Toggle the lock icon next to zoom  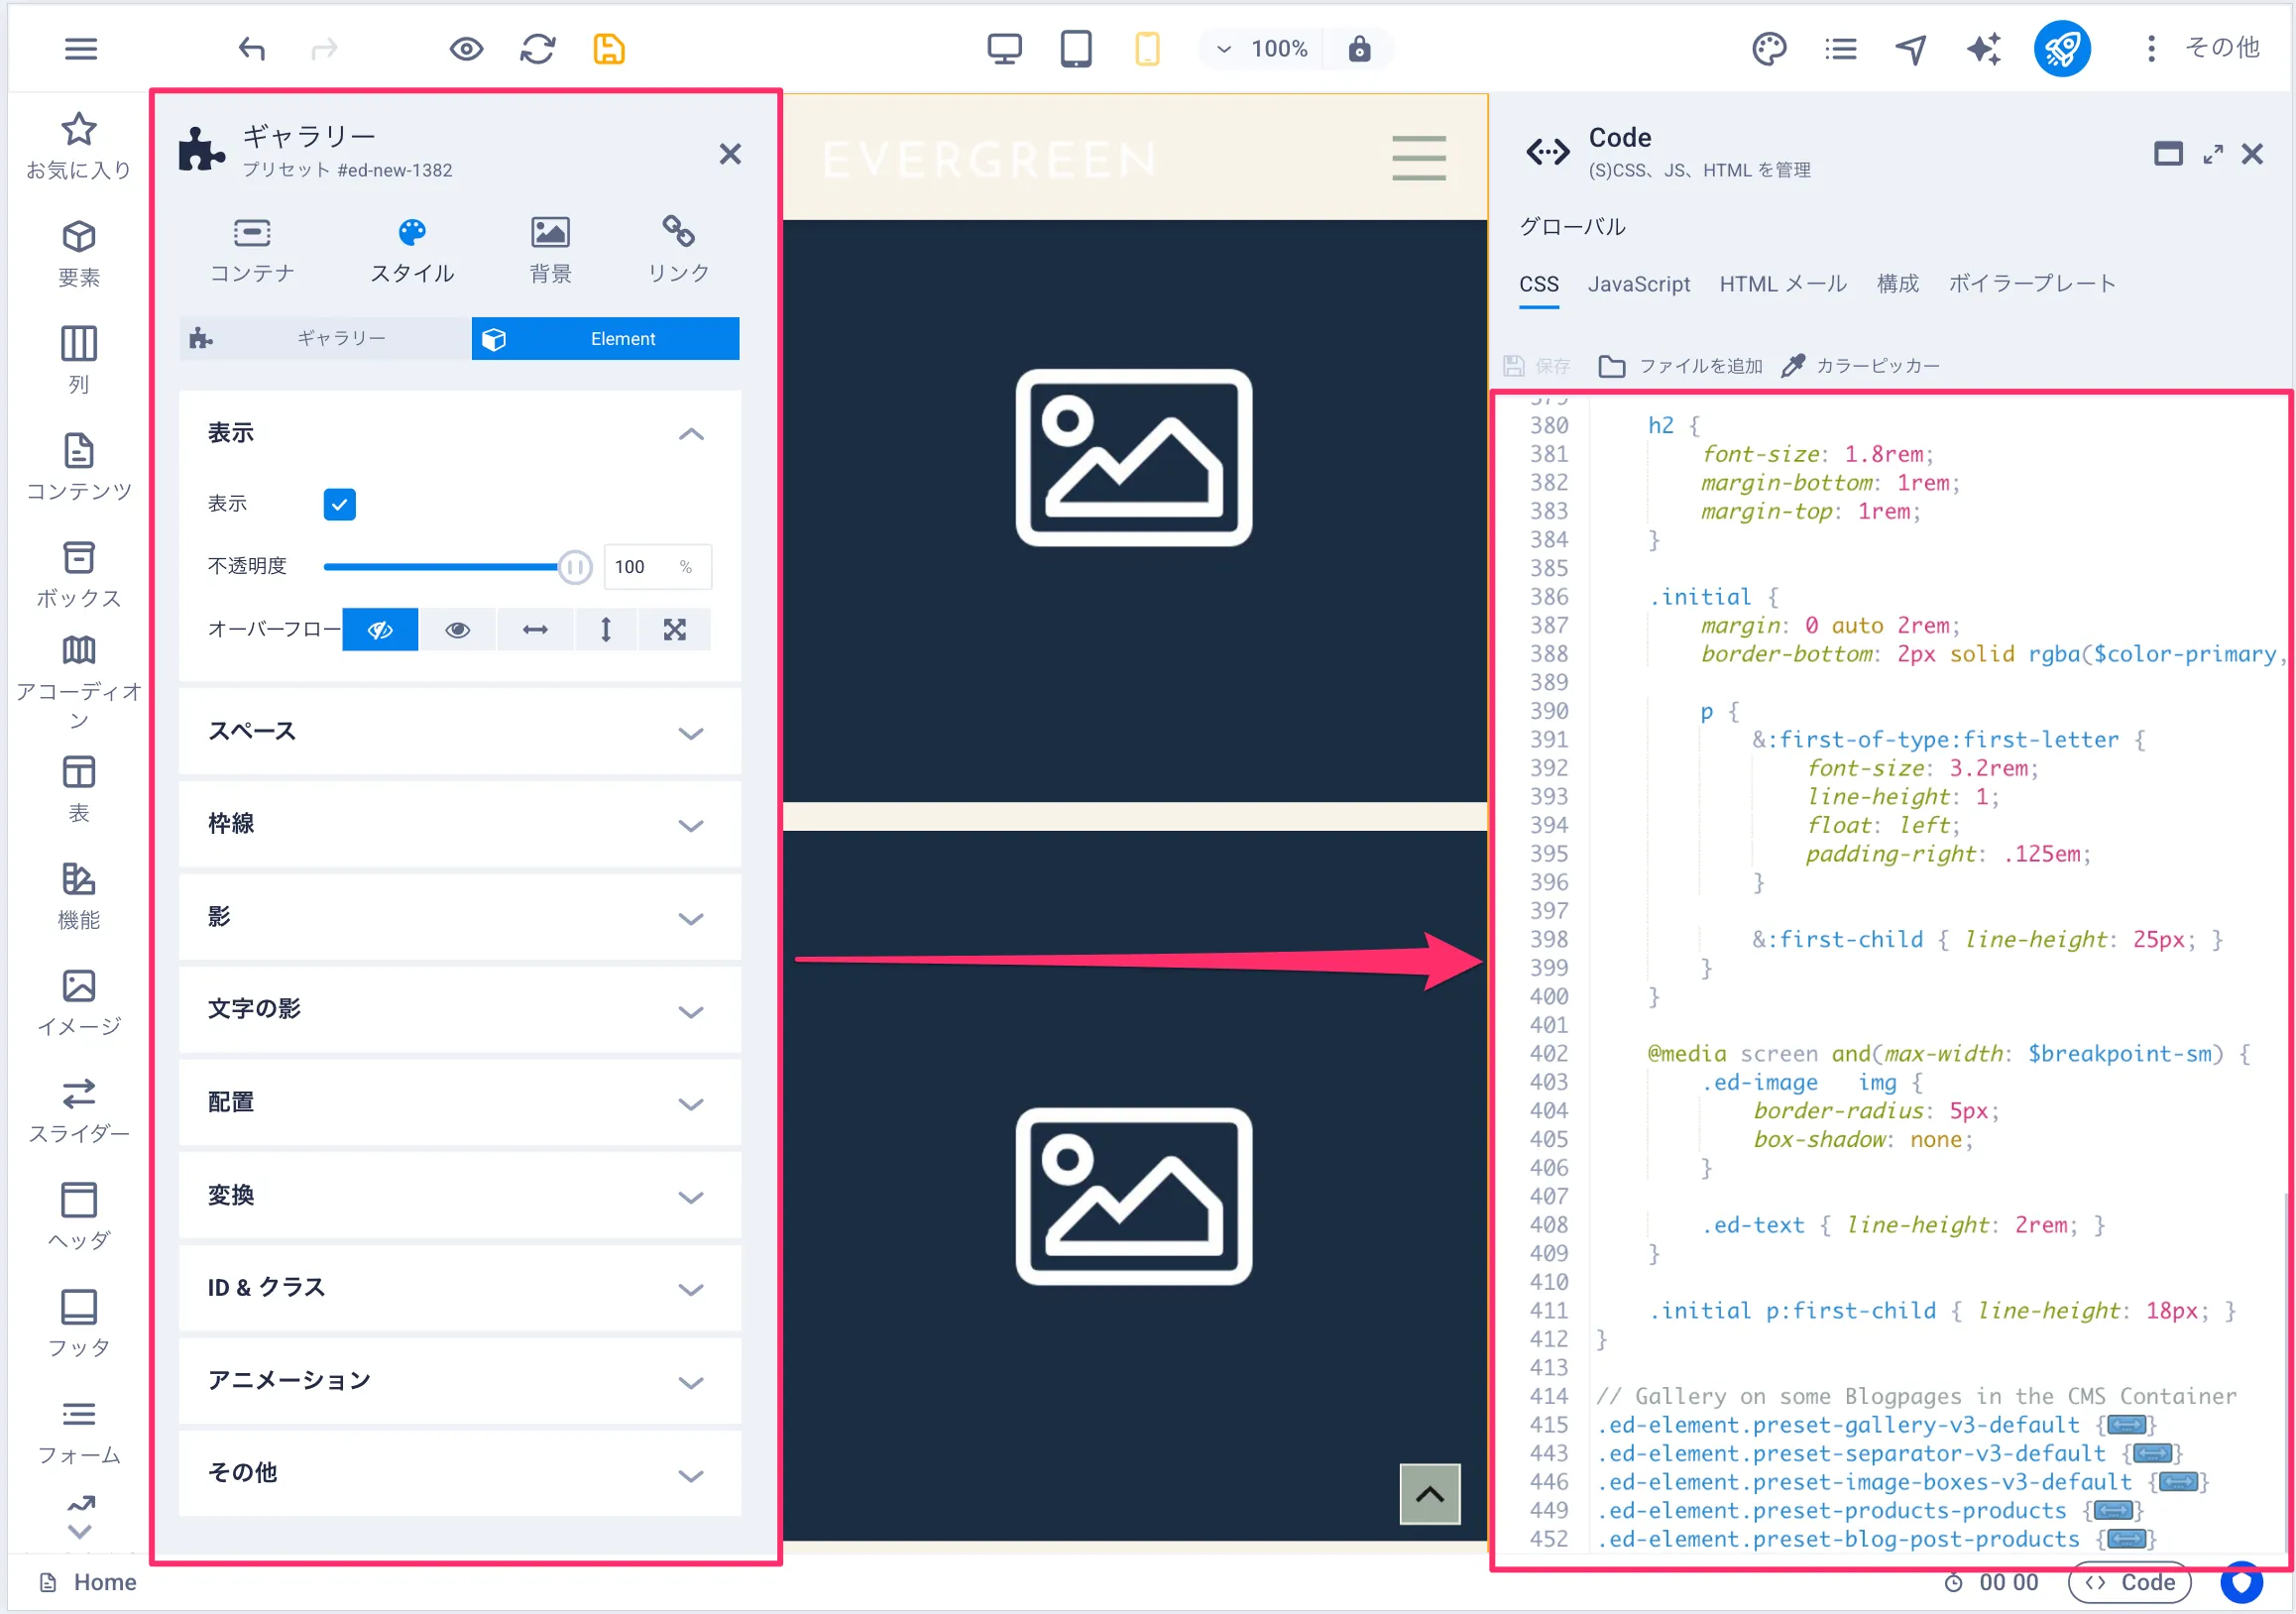click(x=1359, y=49)
